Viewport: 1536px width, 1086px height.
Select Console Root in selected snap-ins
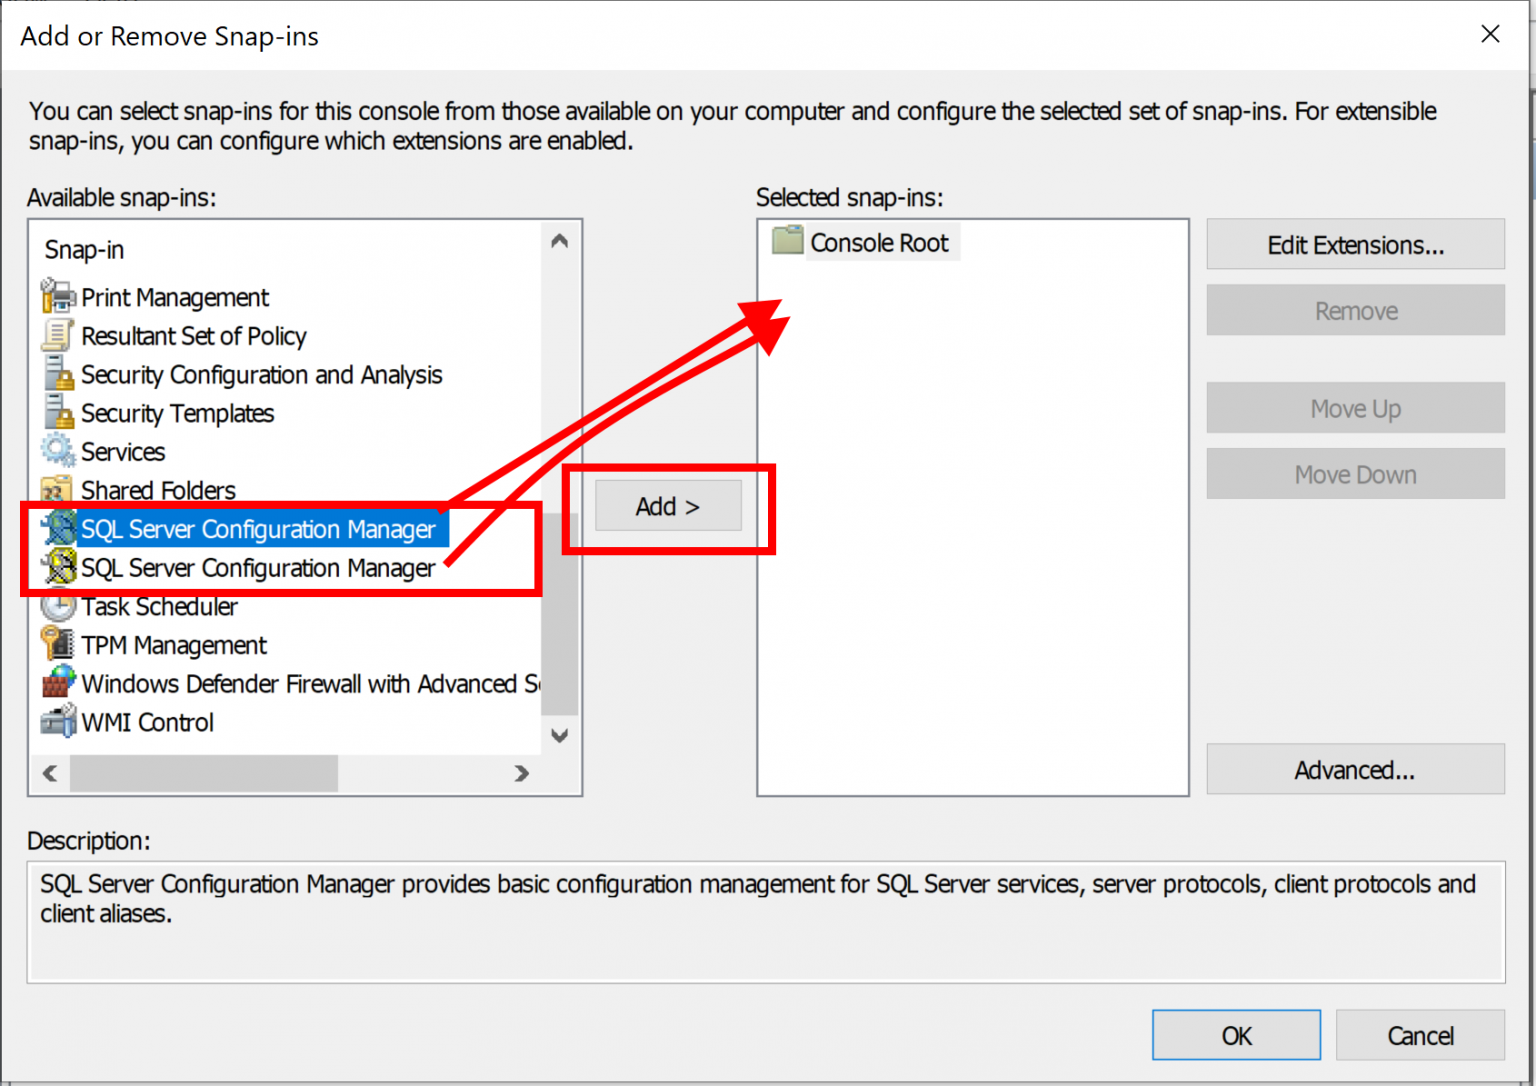tap(879, 243)
